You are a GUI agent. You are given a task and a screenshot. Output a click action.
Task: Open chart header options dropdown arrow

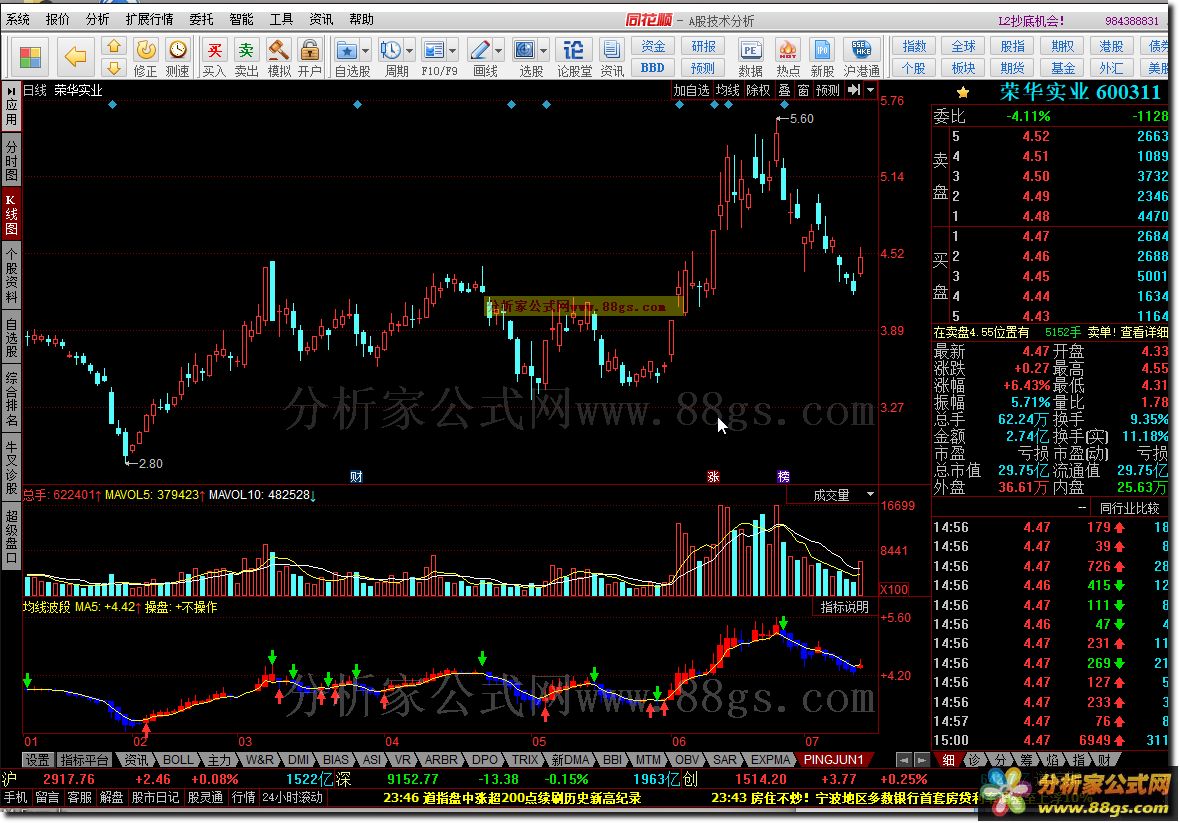(871, 90)
